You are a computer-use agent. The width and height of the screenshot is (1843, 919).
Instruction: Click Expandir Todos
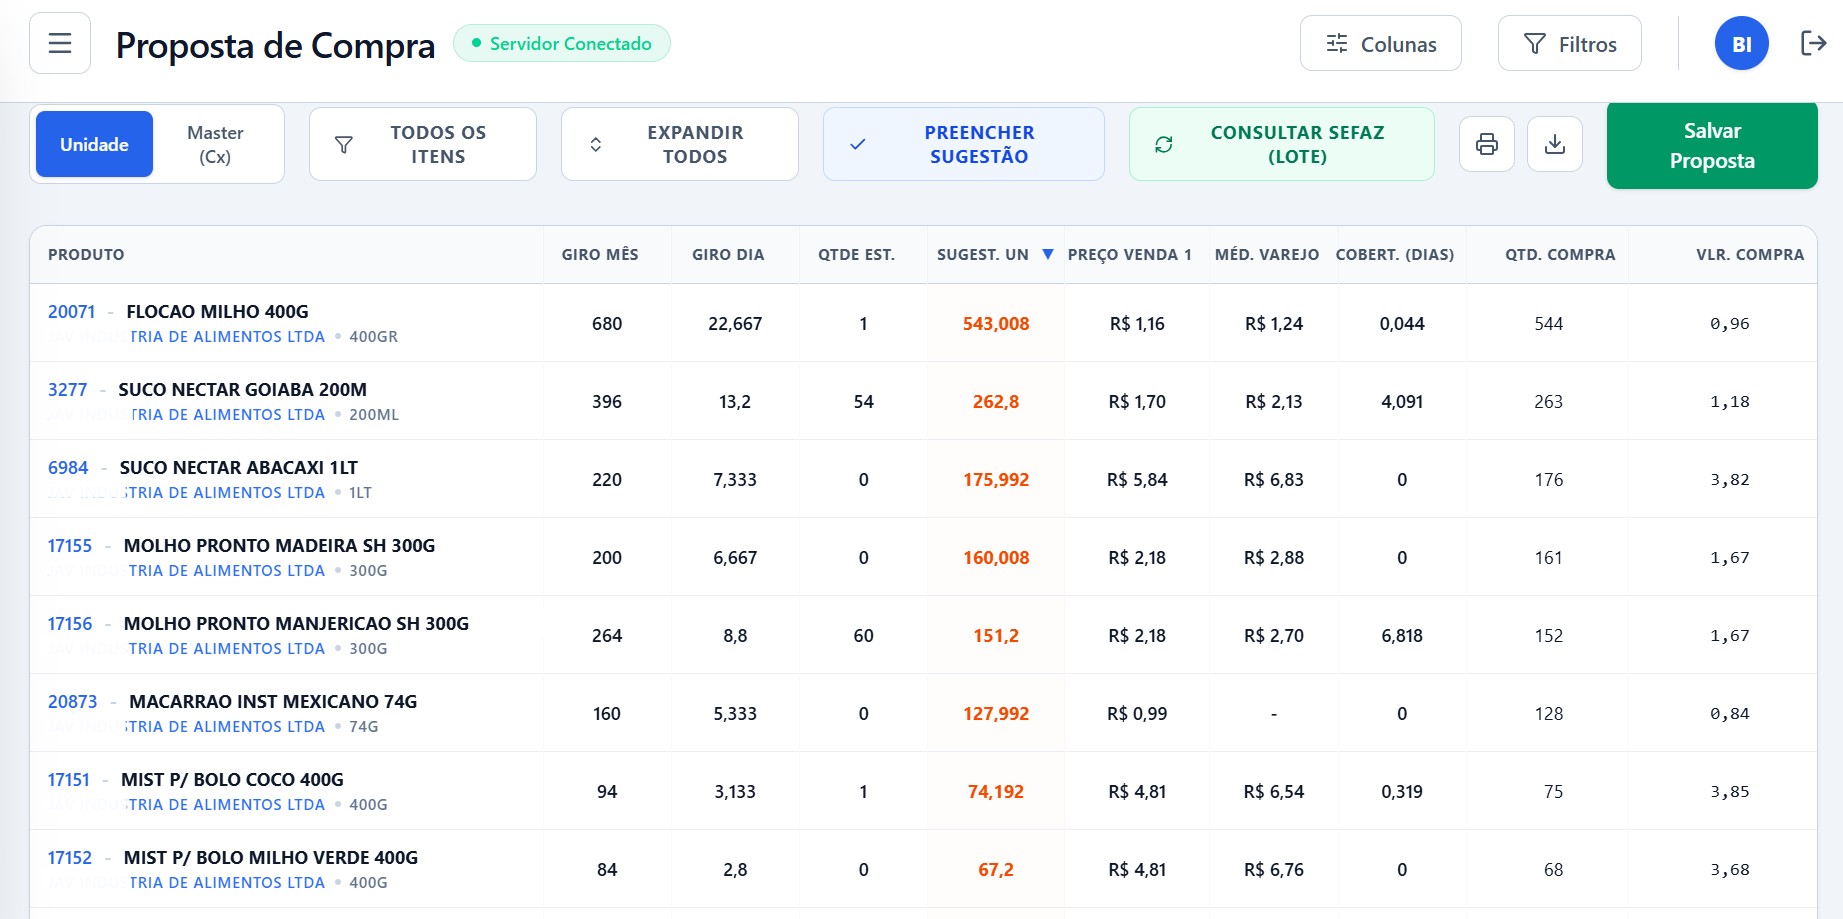pyautogui.click(x=680, y=144)
